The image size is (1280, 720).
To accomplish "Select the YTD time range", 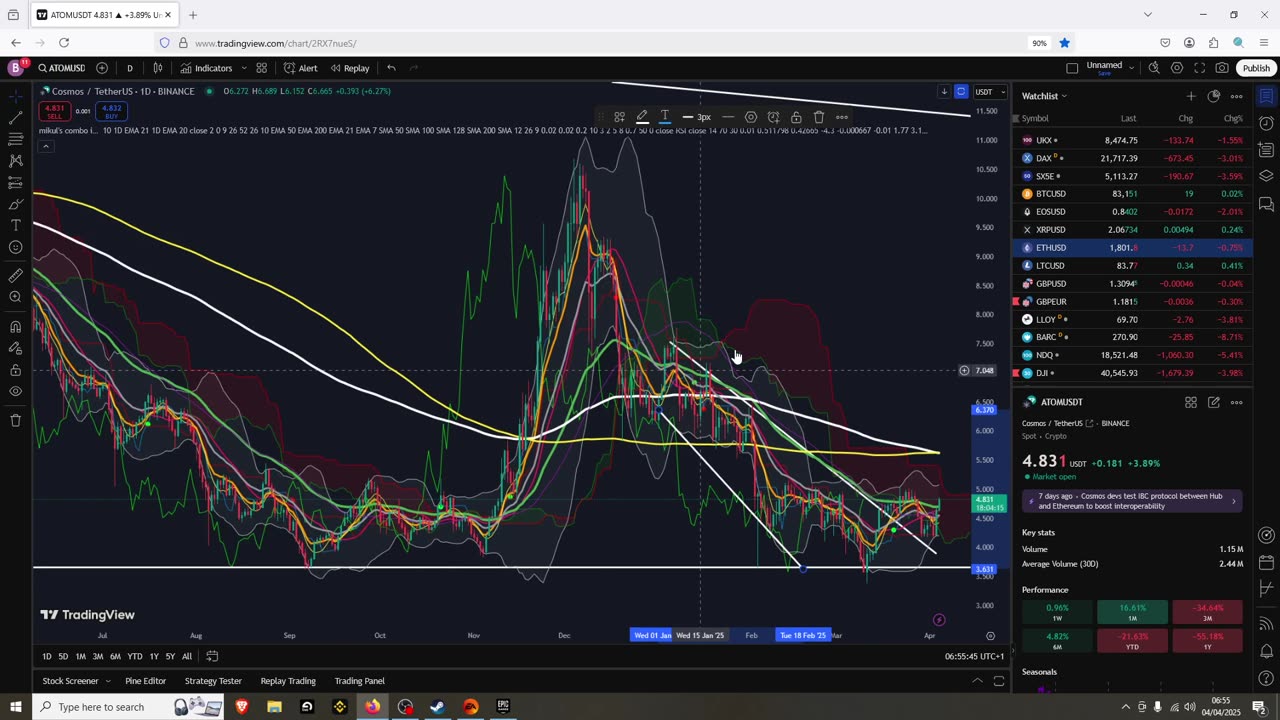I will click(x=134, y=656).
